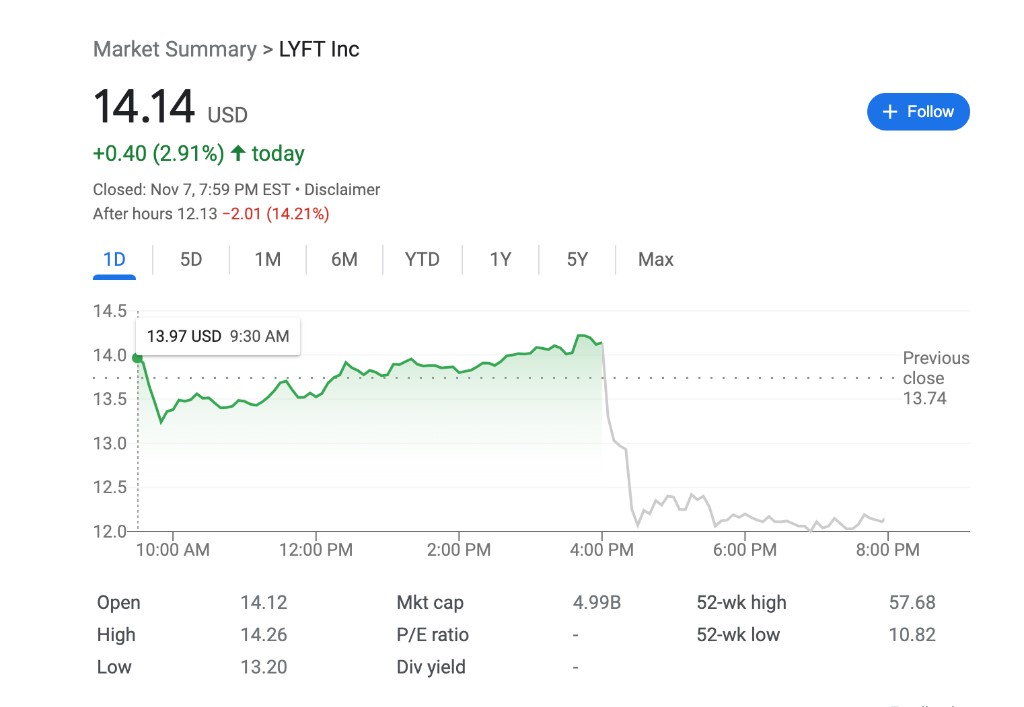Viewport: 1024px width, 707px height.
Task: Click the plus icon on Follow
Action: [891, 112]
